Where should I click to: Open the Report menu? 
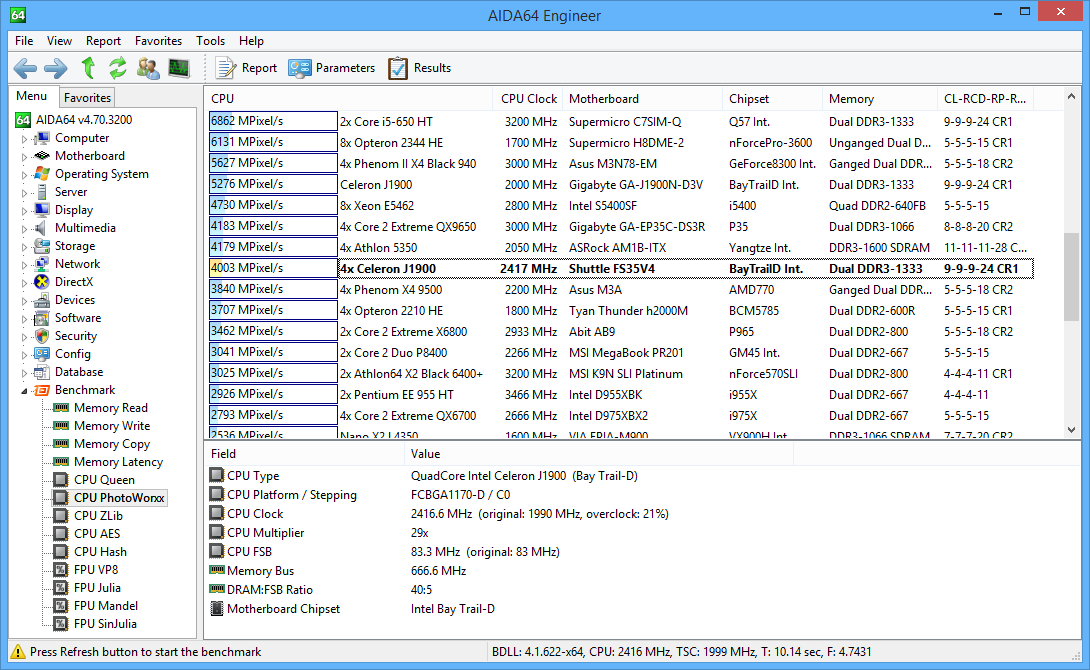coord(104,41)
